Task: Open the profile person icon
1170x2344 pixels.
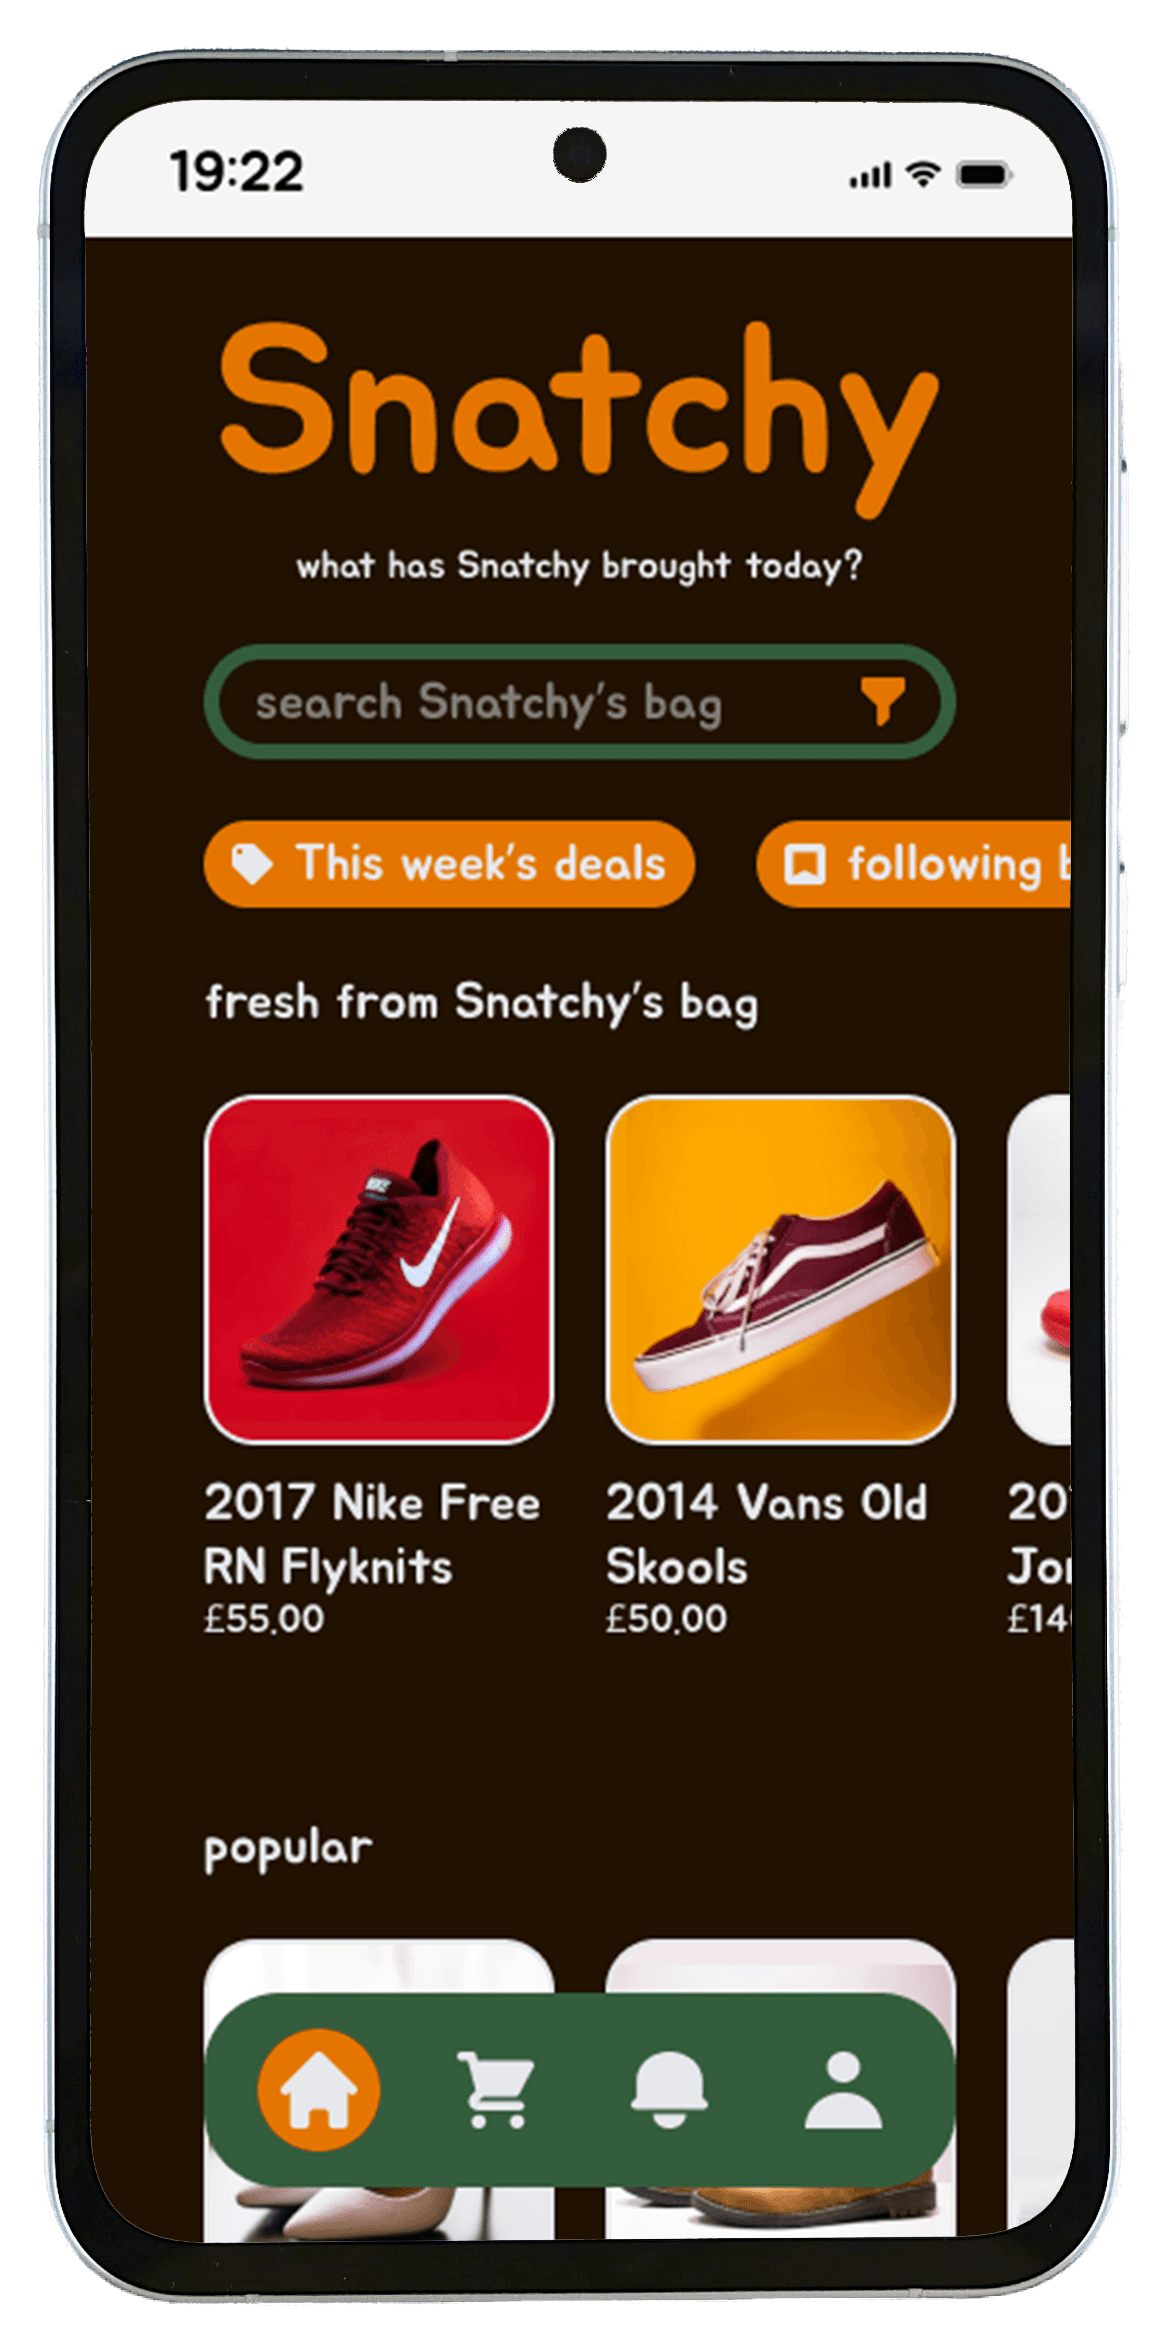Action: 844,2089
